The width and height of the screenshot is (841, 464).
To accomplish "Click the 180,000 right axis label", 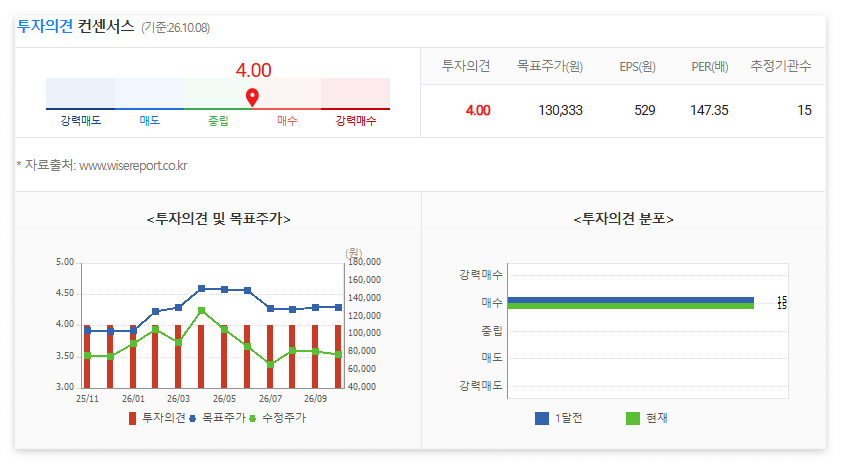I will point(364,262).
